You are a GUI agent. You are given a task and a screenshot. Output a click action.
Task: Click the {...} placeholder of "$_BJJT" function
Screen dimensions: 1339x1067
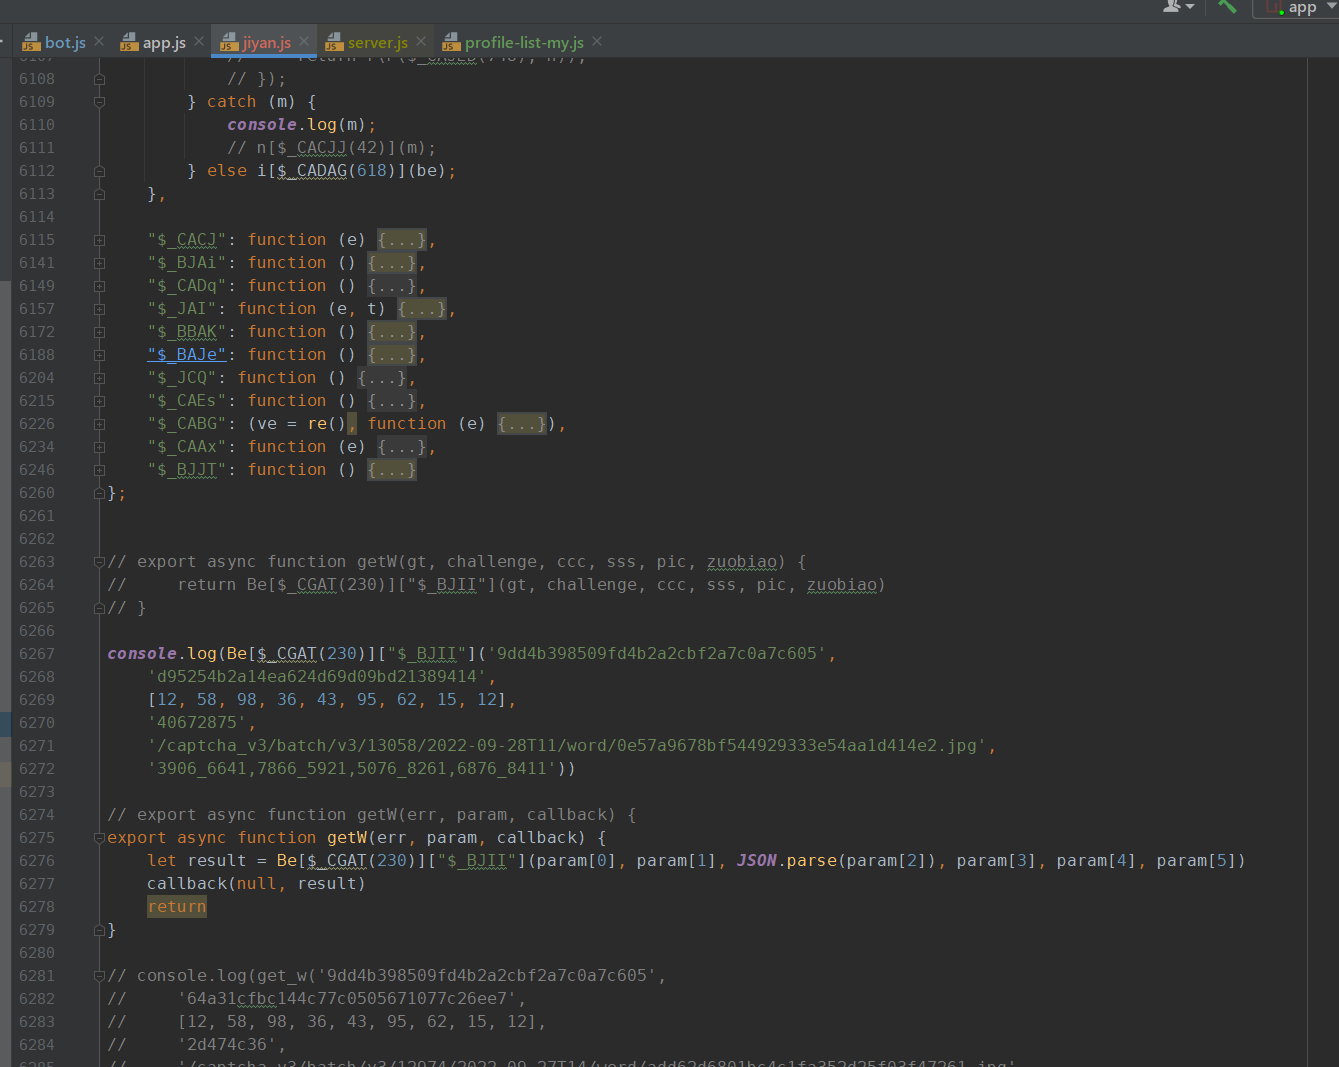click(x=391, y=470)
